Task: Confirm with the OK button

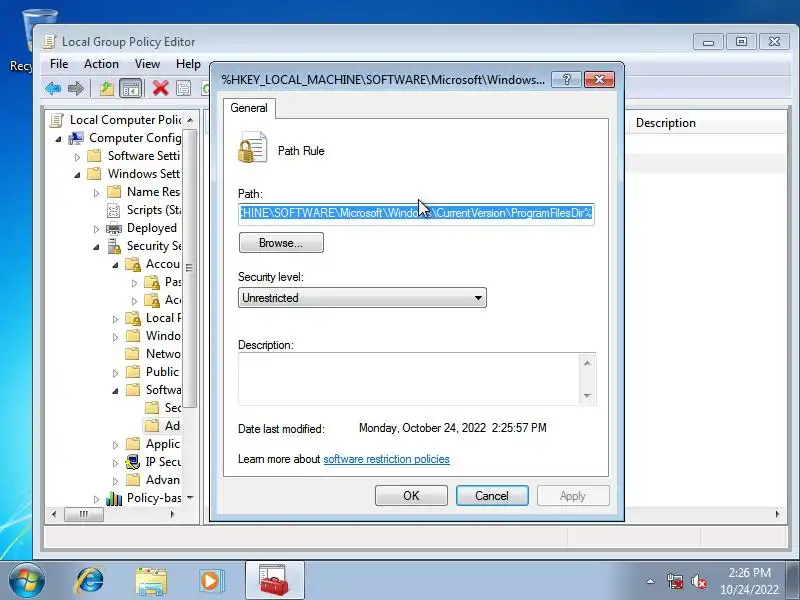Action: 411,495
